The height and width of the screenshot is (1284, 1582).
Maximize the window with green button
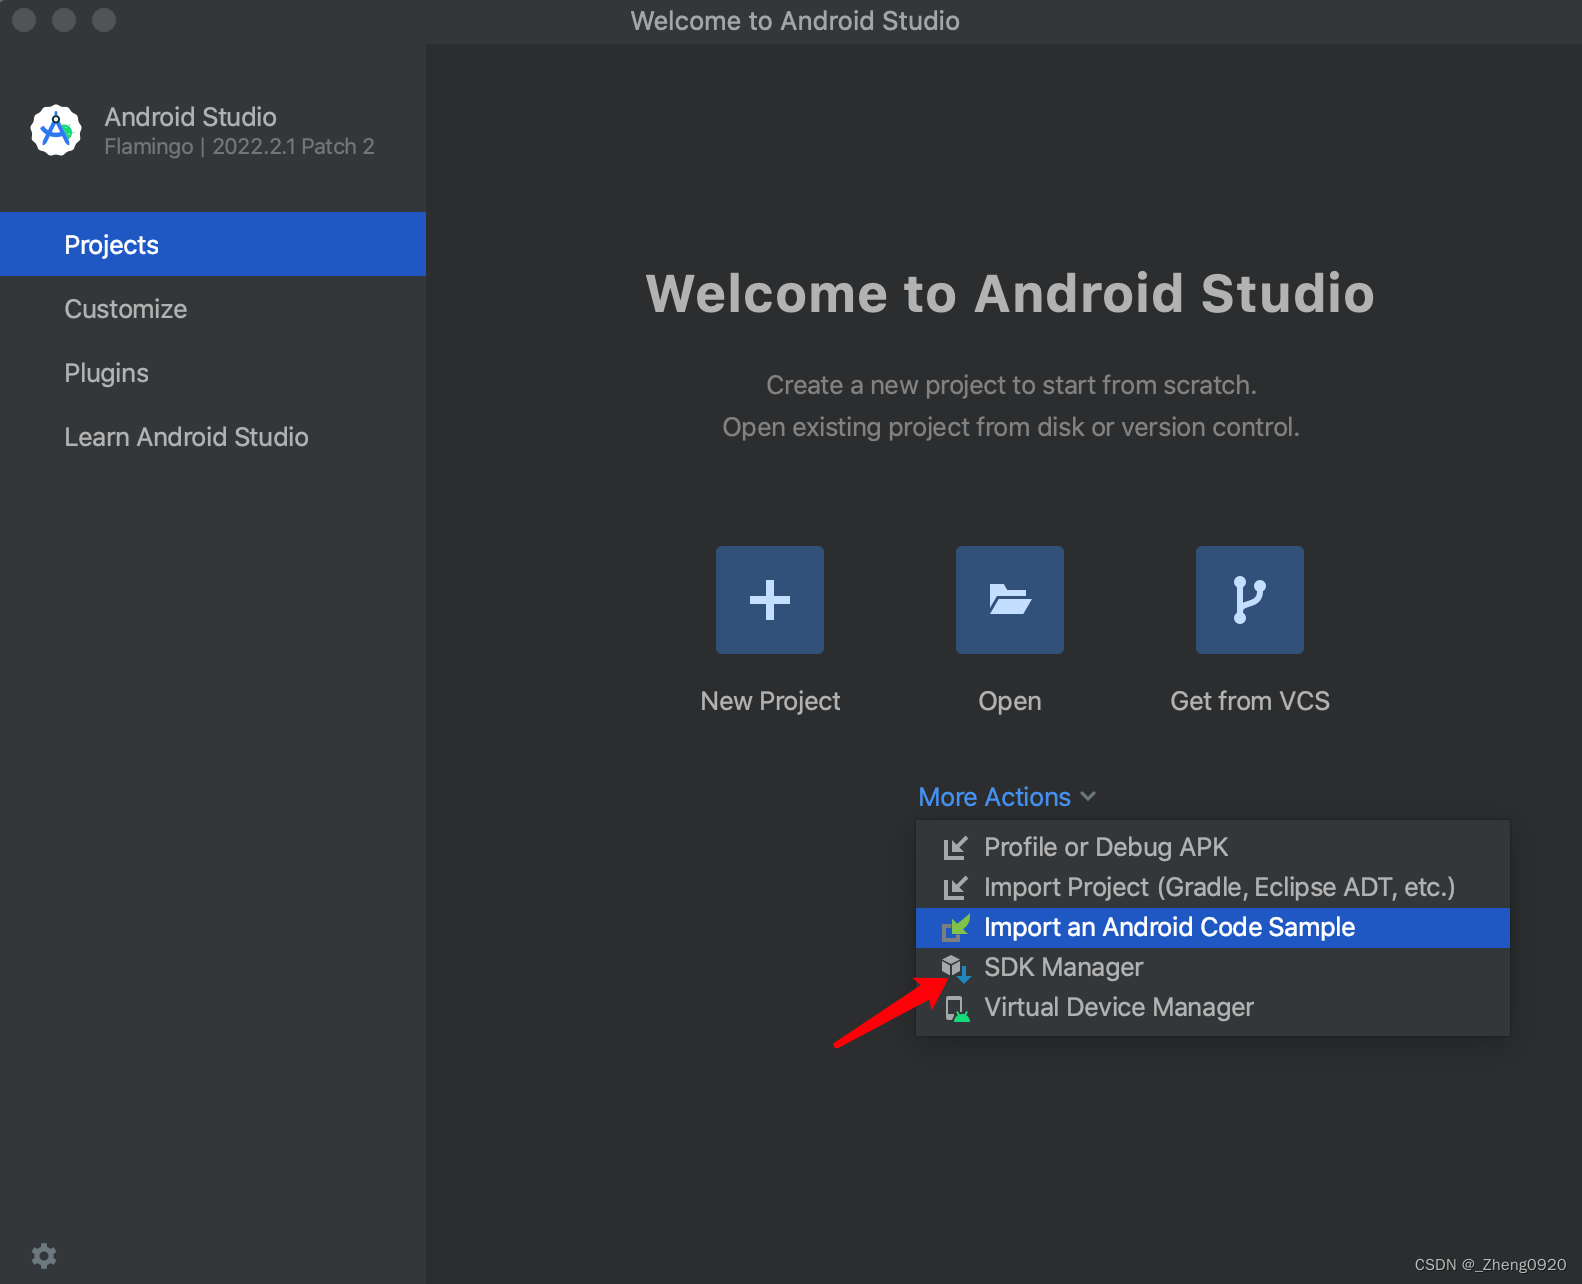[104, 20]
